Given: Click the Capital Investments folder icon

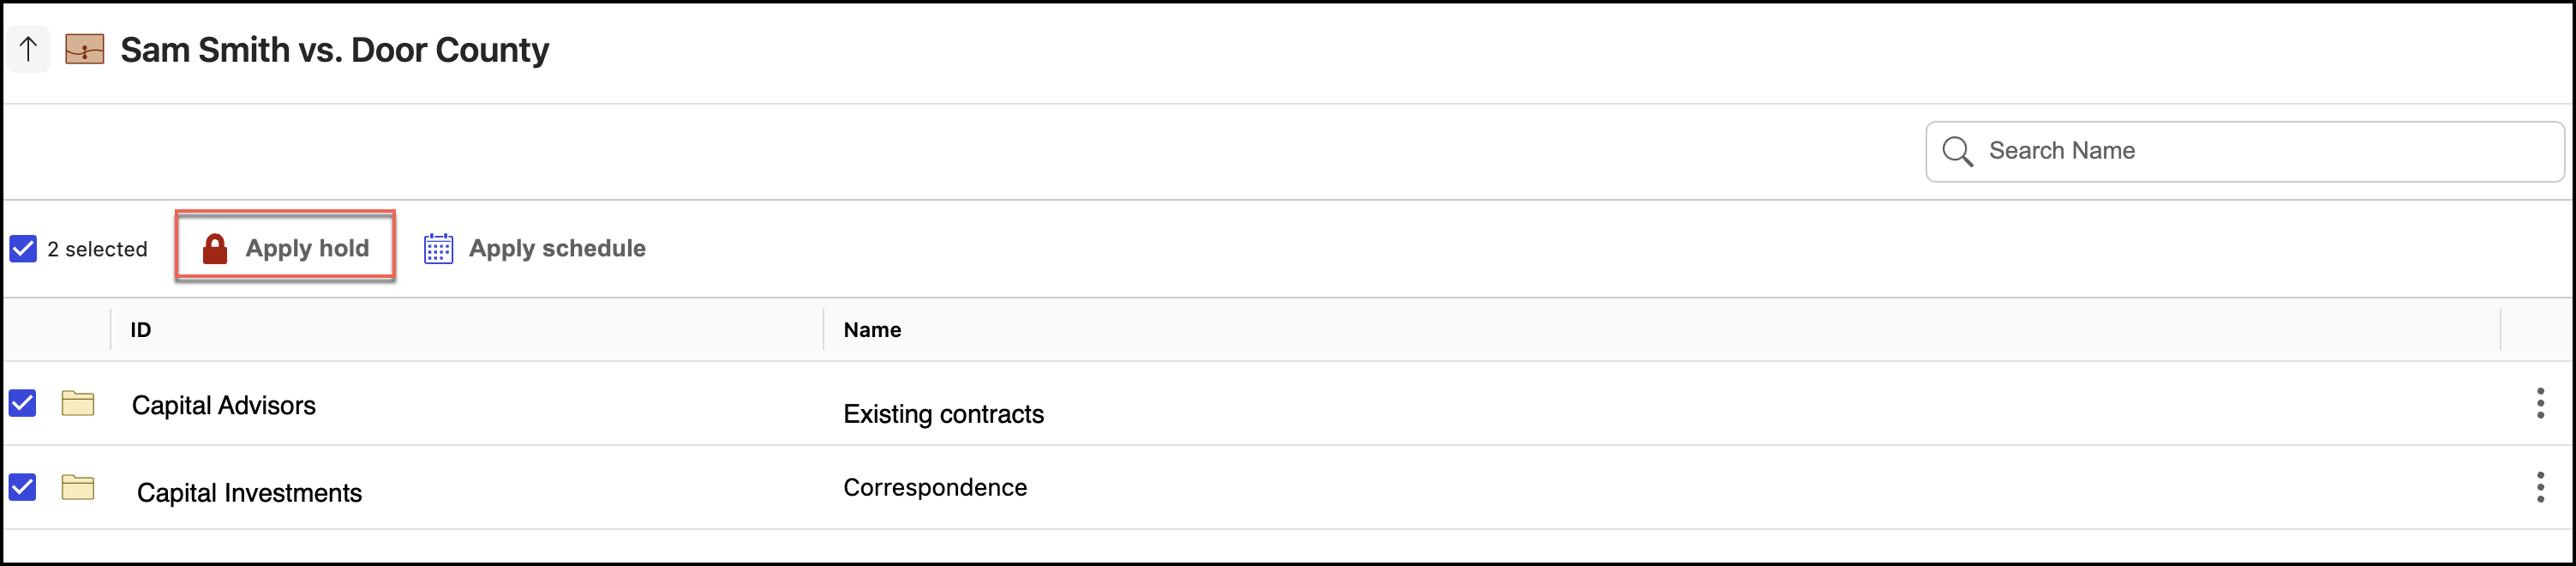Looking at the screenshot, I should pos(78,487).
